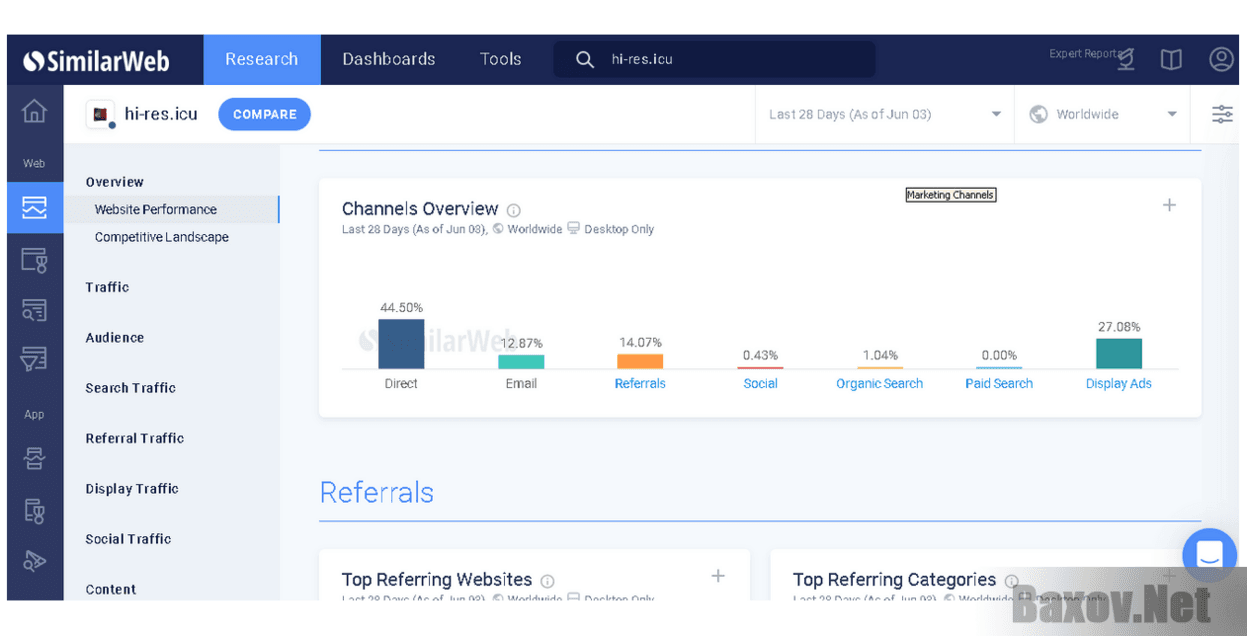Switch to the Dashboards tab
The height and width of the screenshot is (636, 1247).
point(388,59)
